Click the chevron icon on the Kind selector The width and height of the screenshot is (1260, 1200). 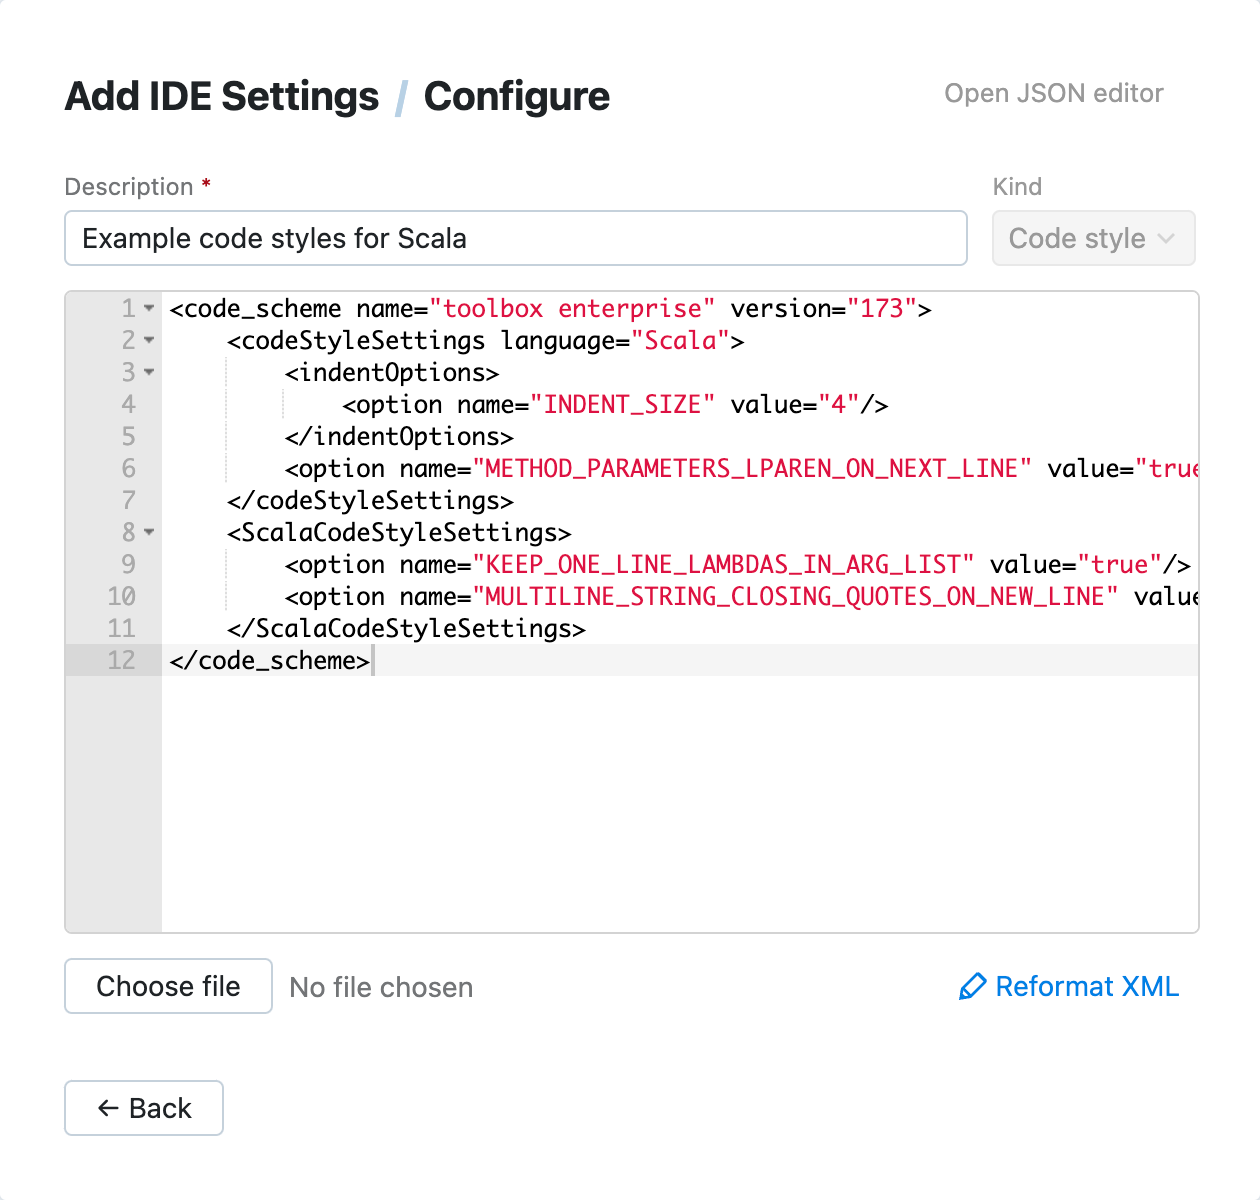click(1166, 238)
